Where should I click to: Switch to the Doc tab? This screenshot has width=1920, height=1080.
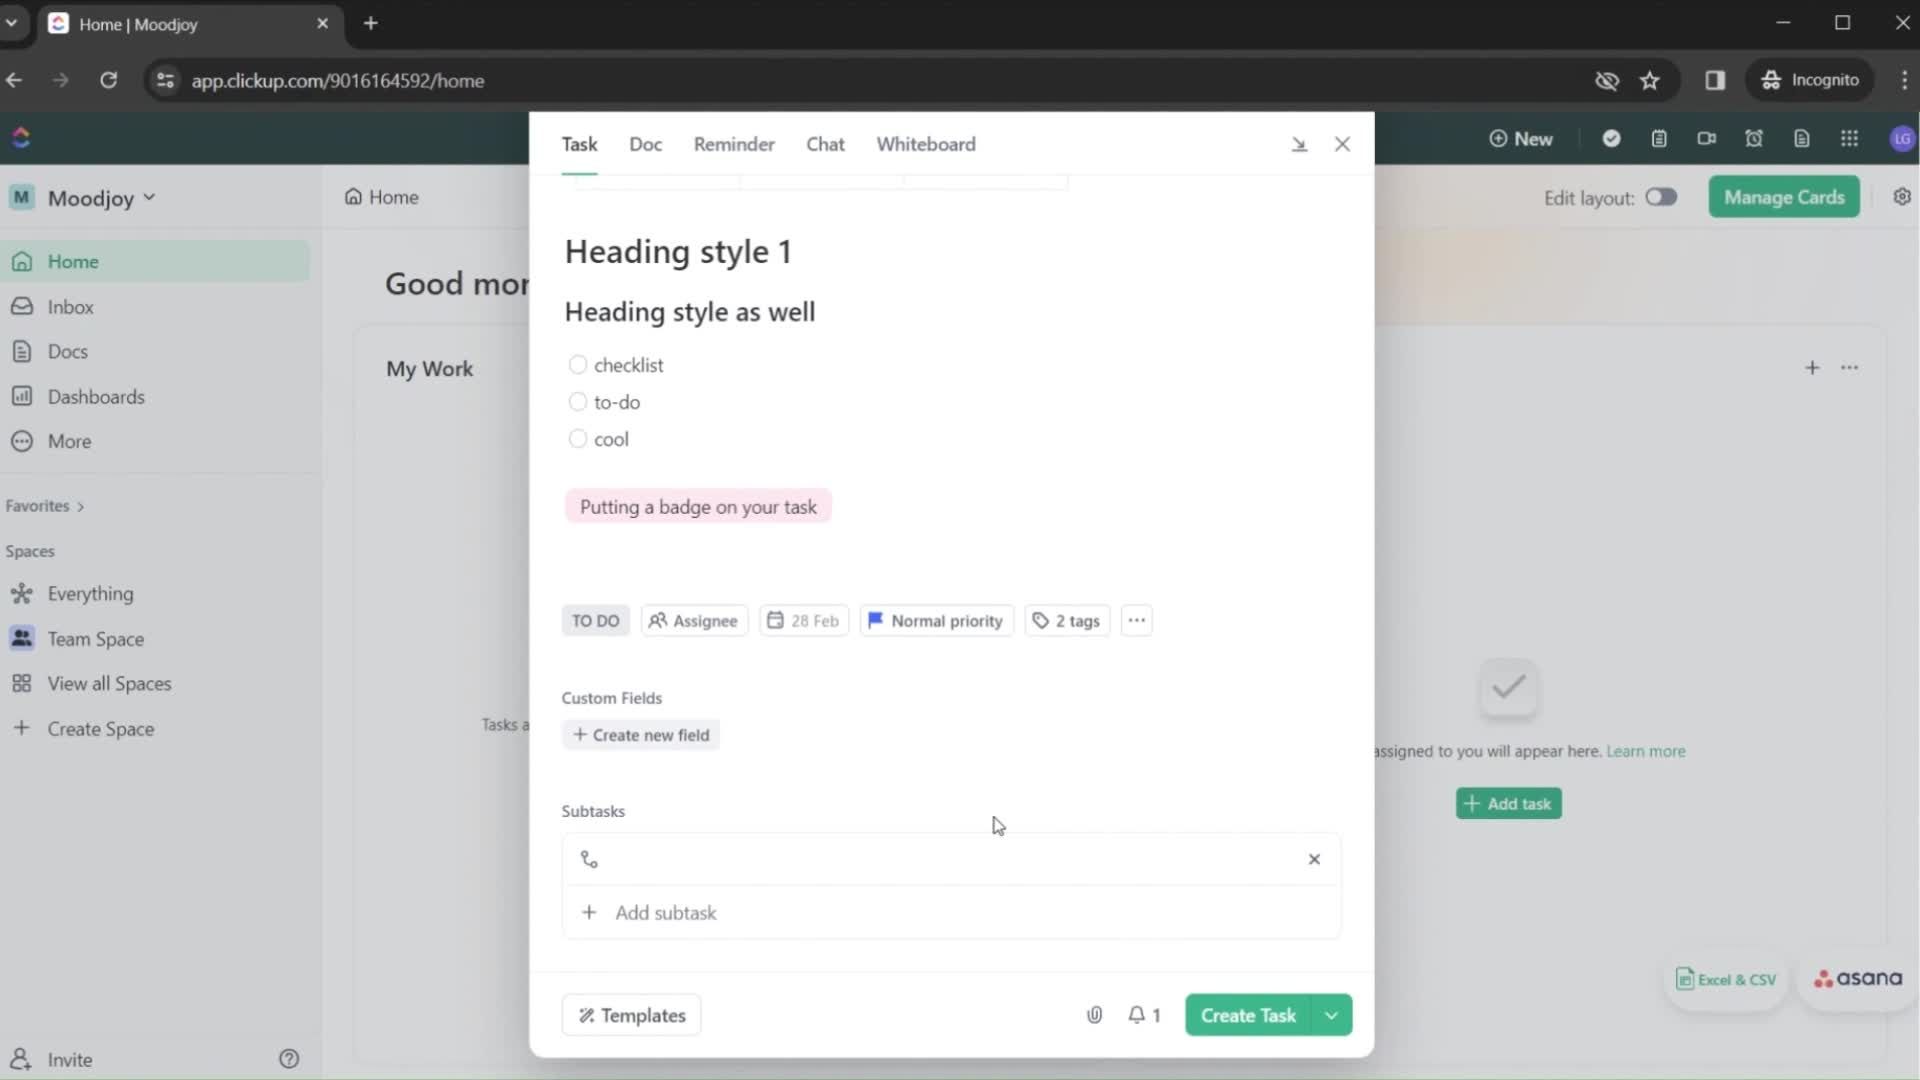click(645, 144)
